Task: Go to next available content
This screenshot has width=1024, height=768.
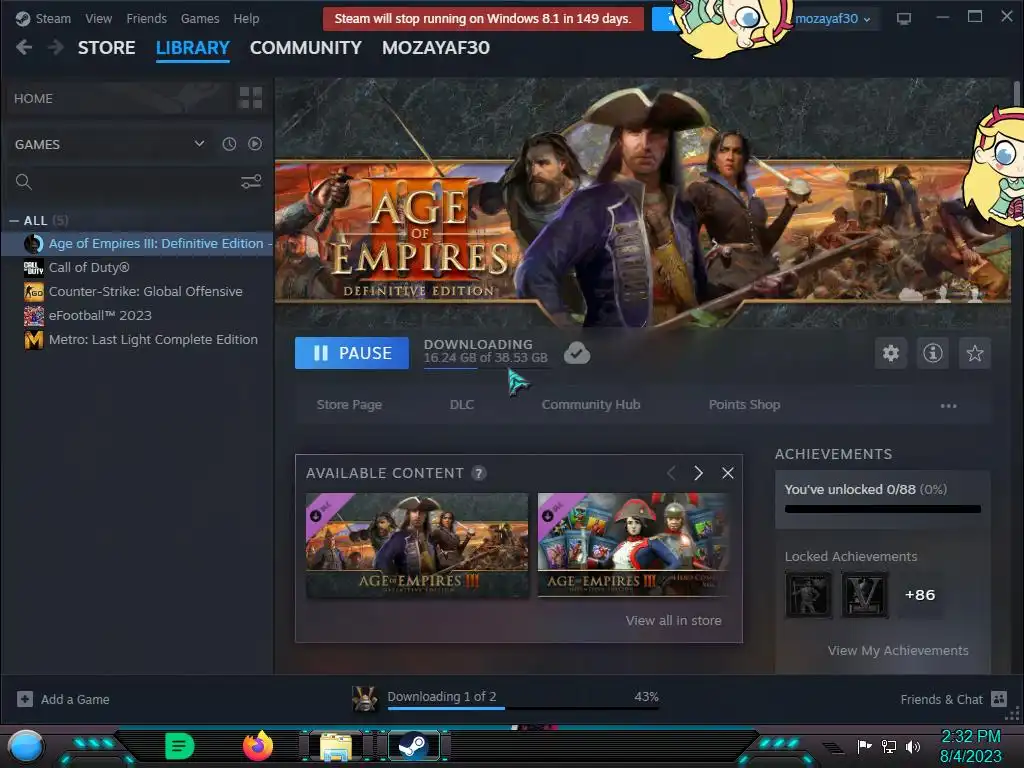Action: (698, 473)
